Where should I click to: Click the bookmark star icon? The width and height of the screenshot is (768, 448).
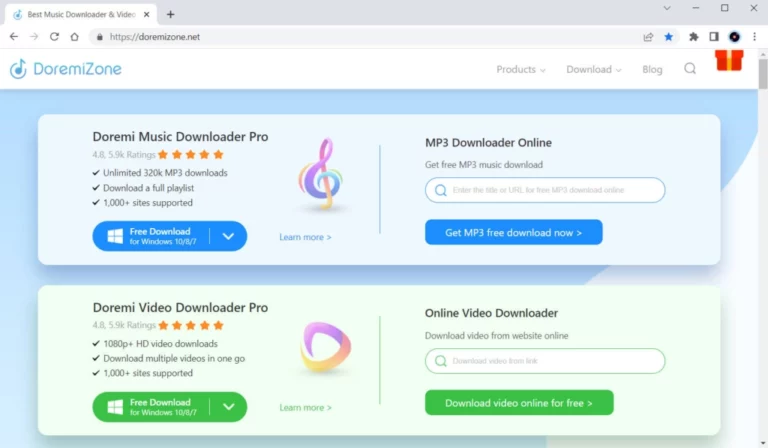(669, 37)
